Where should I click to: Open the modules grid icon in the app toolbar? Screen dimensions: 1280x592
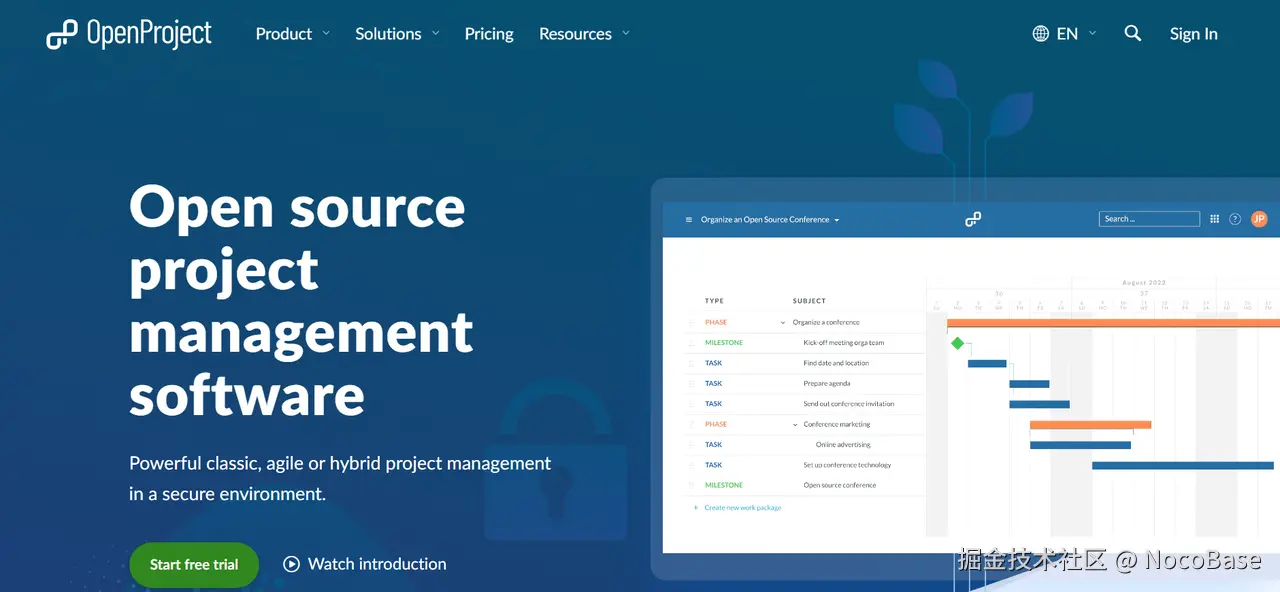coord(1214,218)
